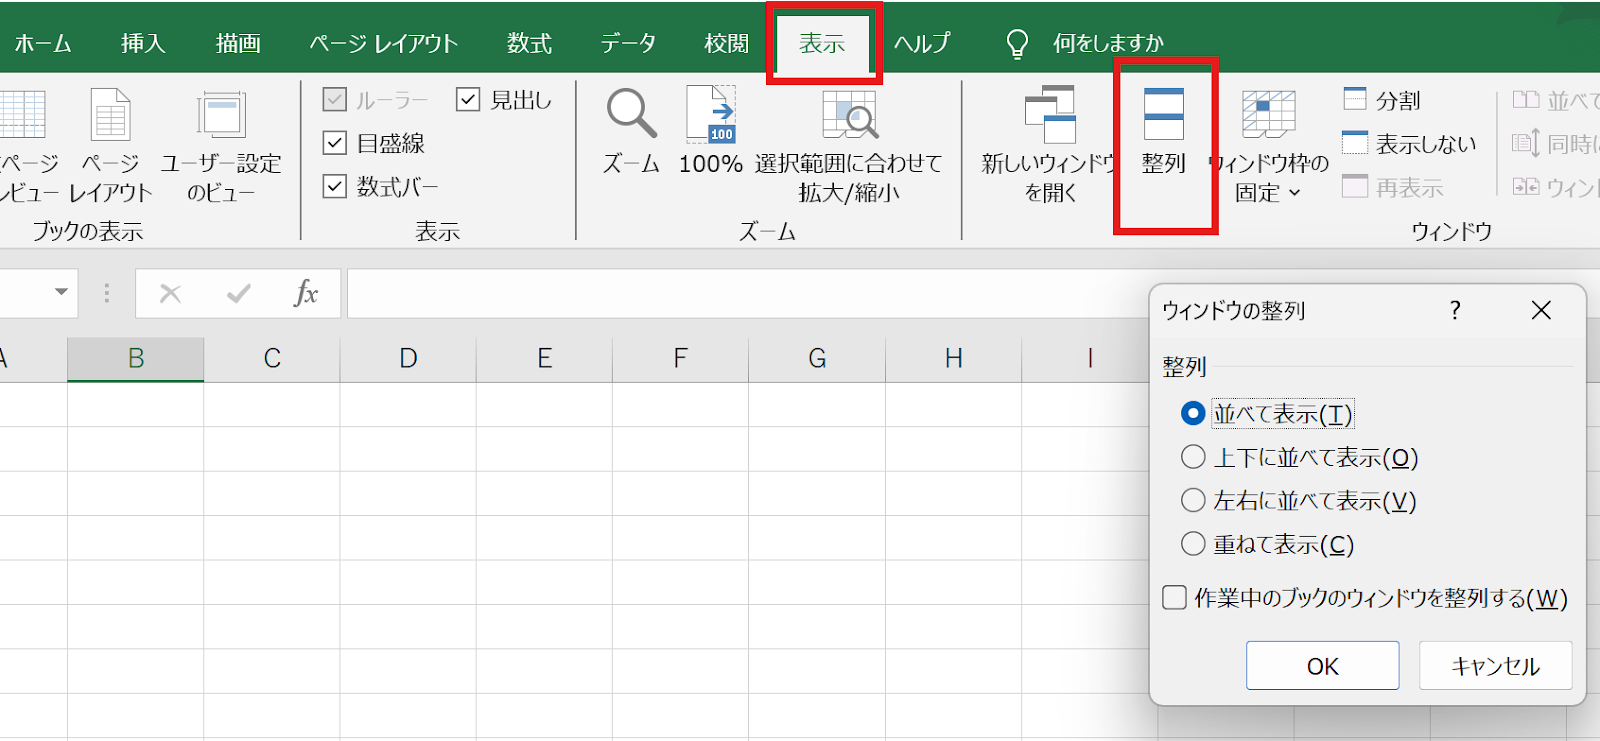Click the 整列 arrange windows icon
The width and height of the screenshot is (1600, 741).
[1163, 114]
